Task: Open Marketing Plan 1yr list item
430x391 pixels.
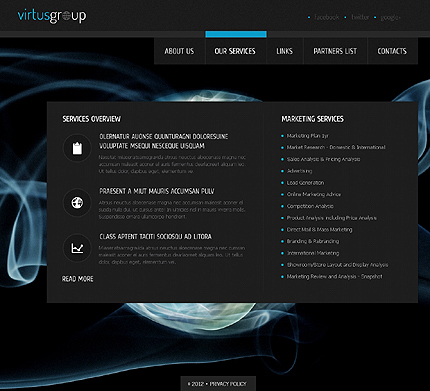Action: [308, 136]
